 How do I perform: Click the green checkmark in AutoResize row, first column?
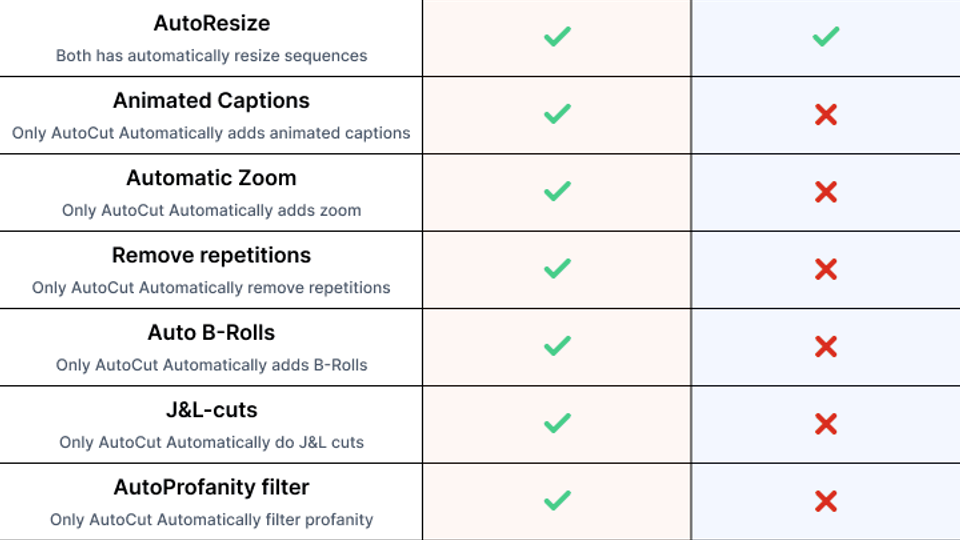(557, 37)
